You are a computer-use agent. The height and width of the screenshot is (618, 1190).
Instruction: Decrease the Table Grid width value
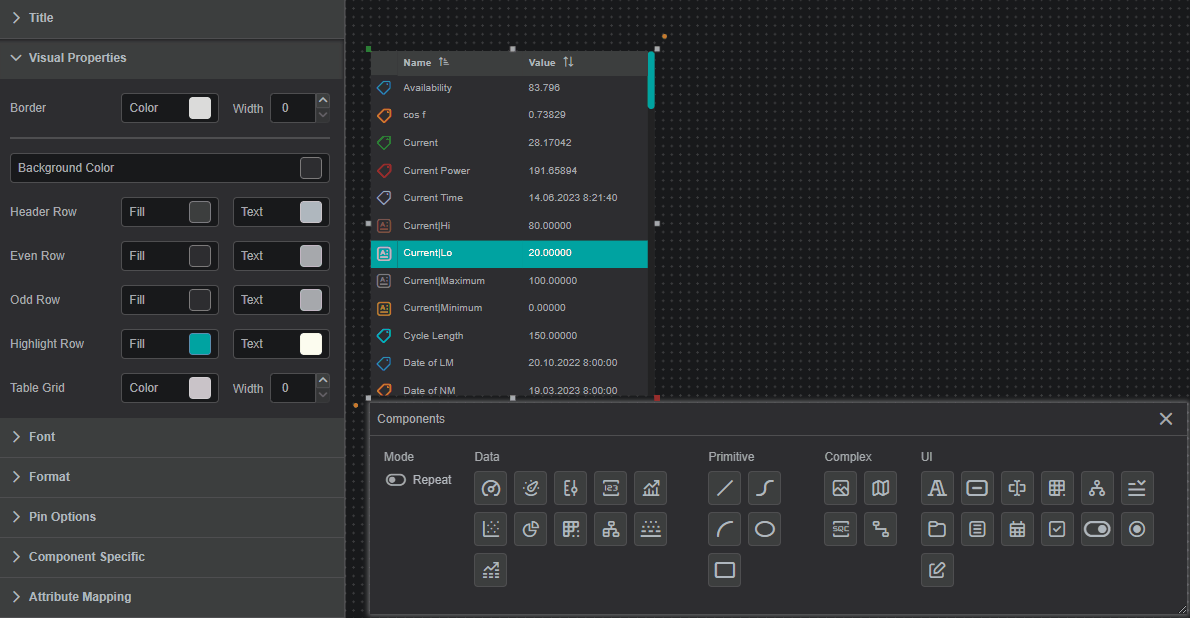(323, 396)
